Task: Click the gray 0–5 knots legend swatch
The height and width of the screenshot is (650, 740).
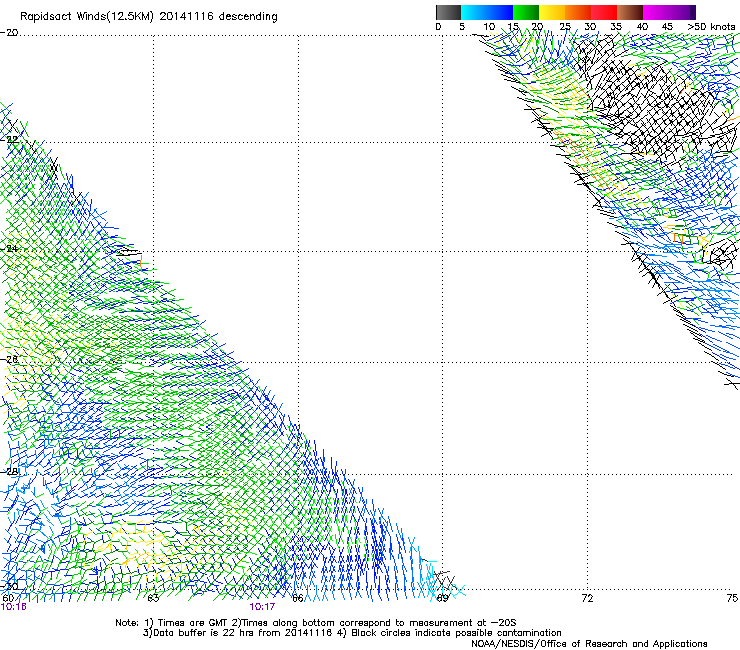Action: [448, 12]
